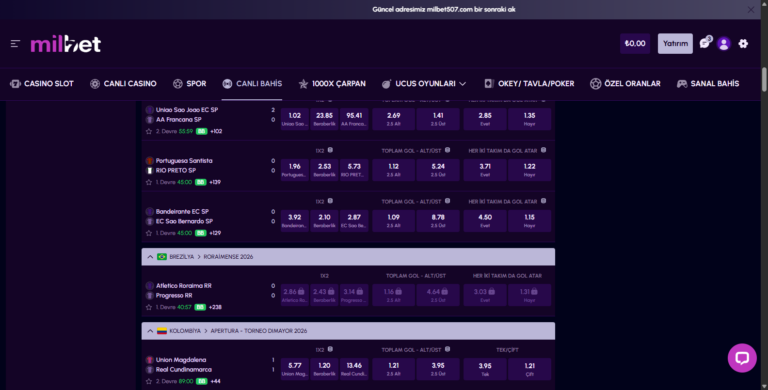Bet 1.41 over 2.5 goals Uniao Sao Joao match
Image resolution: width=768 pixels, height=390 pixels.
point(438,119)
